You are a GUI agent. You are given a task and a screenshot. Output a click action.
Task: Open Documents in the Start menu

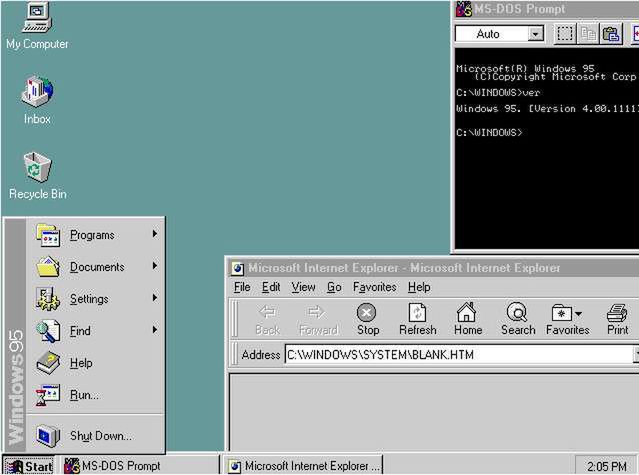pyautogui.click(x=96, y=267)
